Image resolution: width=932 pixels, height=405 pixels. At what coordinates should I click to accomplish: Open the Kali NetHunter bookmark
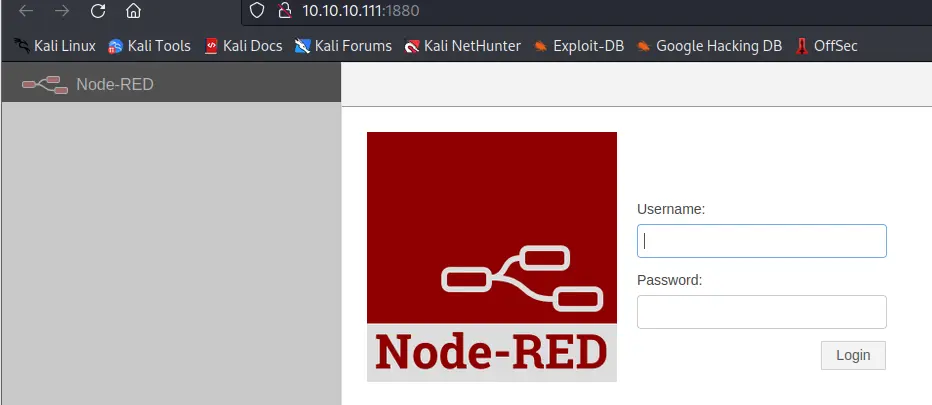click(462, 46)
